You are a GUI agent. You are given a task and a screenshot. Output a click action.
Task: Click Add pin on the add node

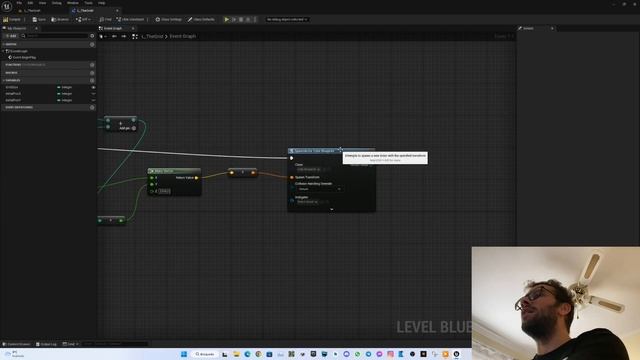(x=127, y=128)
